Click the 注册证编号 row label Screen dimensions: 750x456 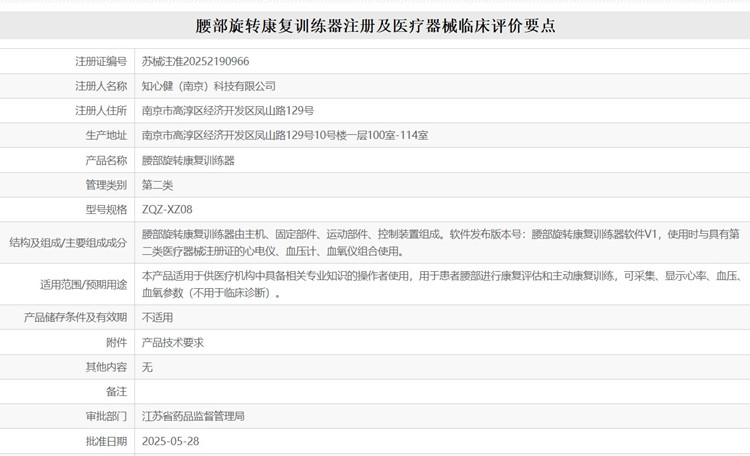101,62
